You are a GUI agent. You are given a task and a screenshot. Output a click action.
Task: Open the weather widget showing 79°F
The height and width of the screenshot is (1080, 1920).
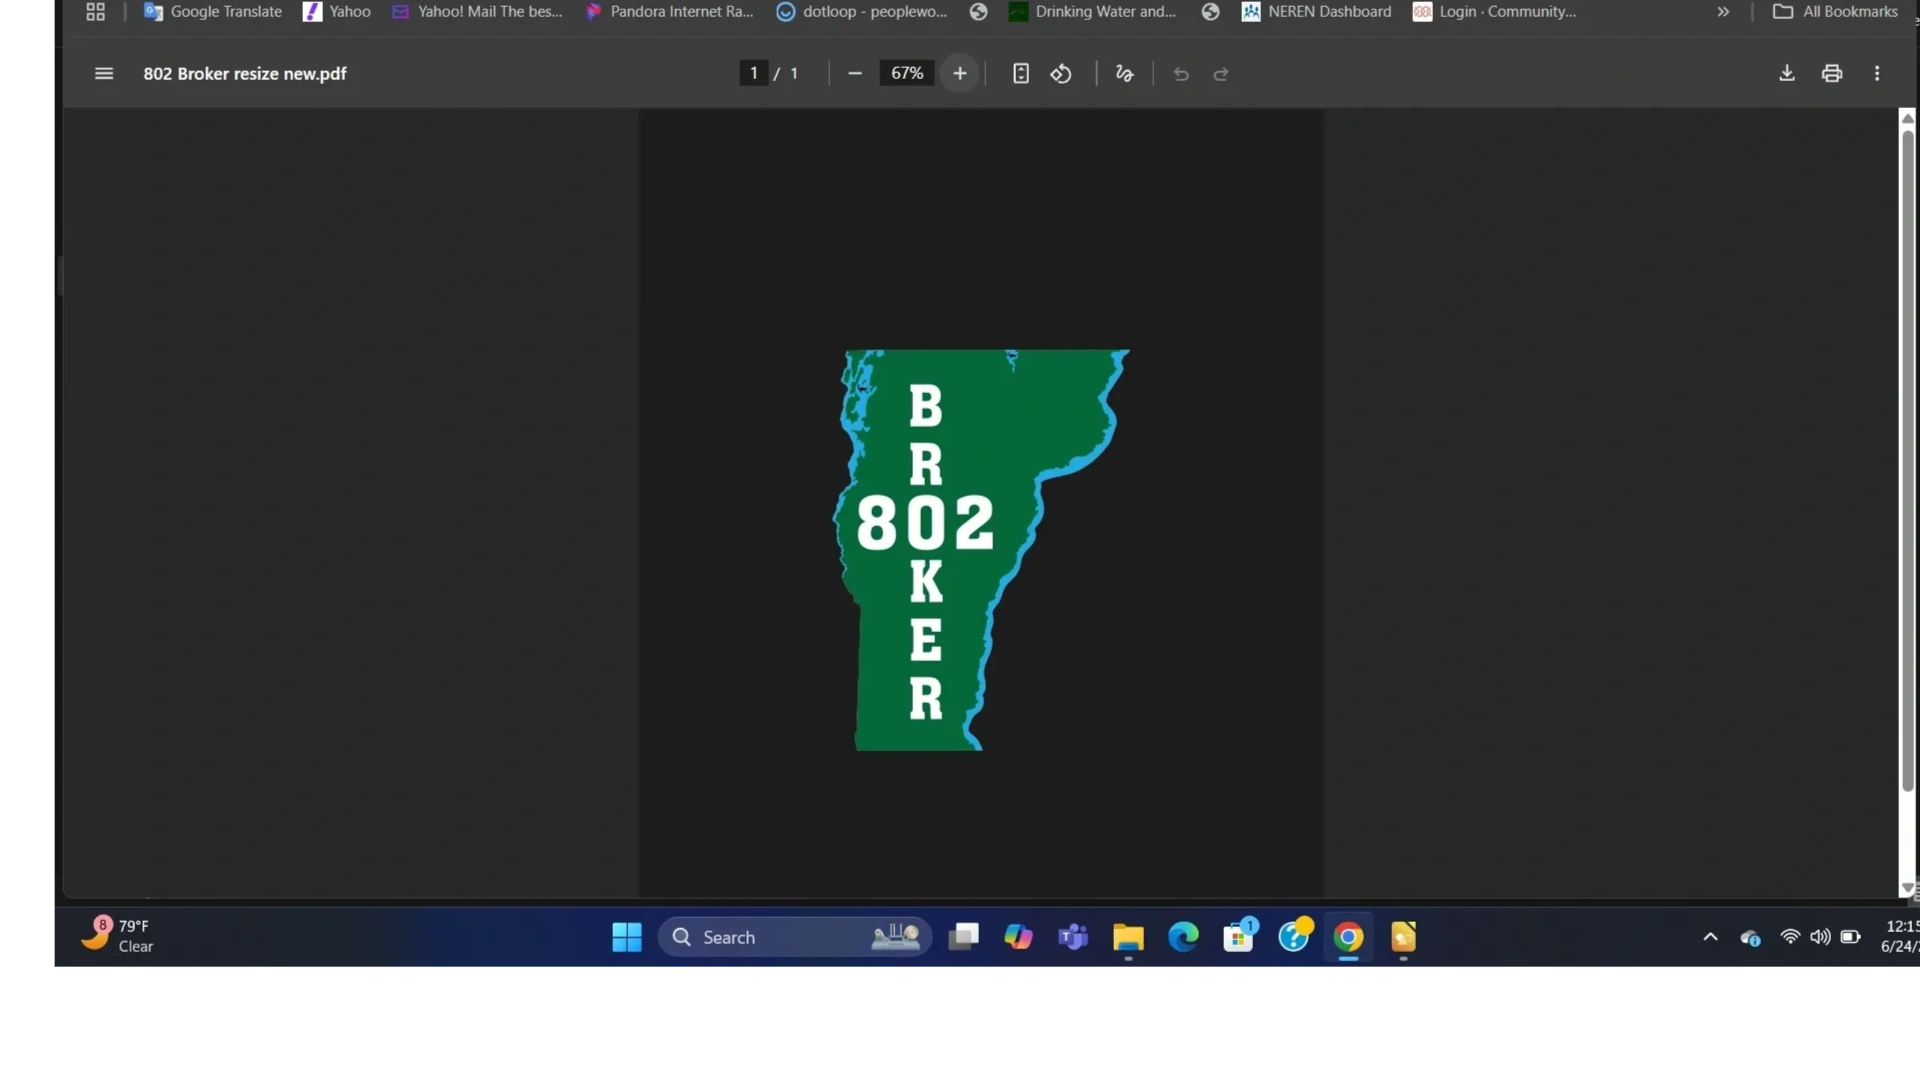(118, 936)
